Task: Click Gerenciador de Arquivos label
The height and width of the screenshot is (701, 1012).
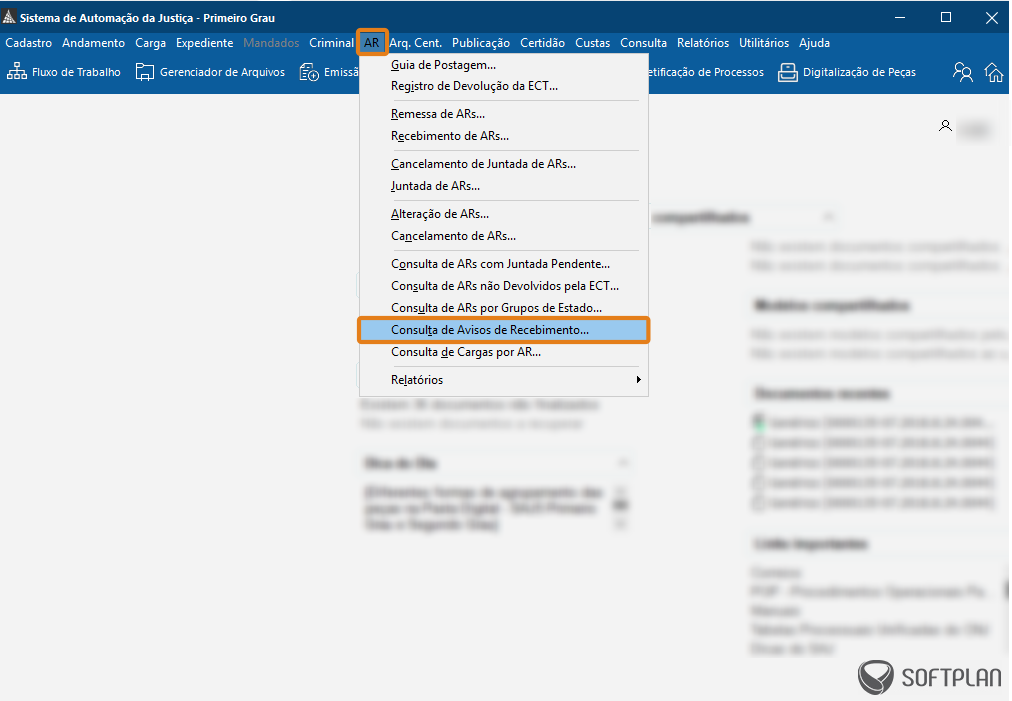Action: [x=222, y=72]
